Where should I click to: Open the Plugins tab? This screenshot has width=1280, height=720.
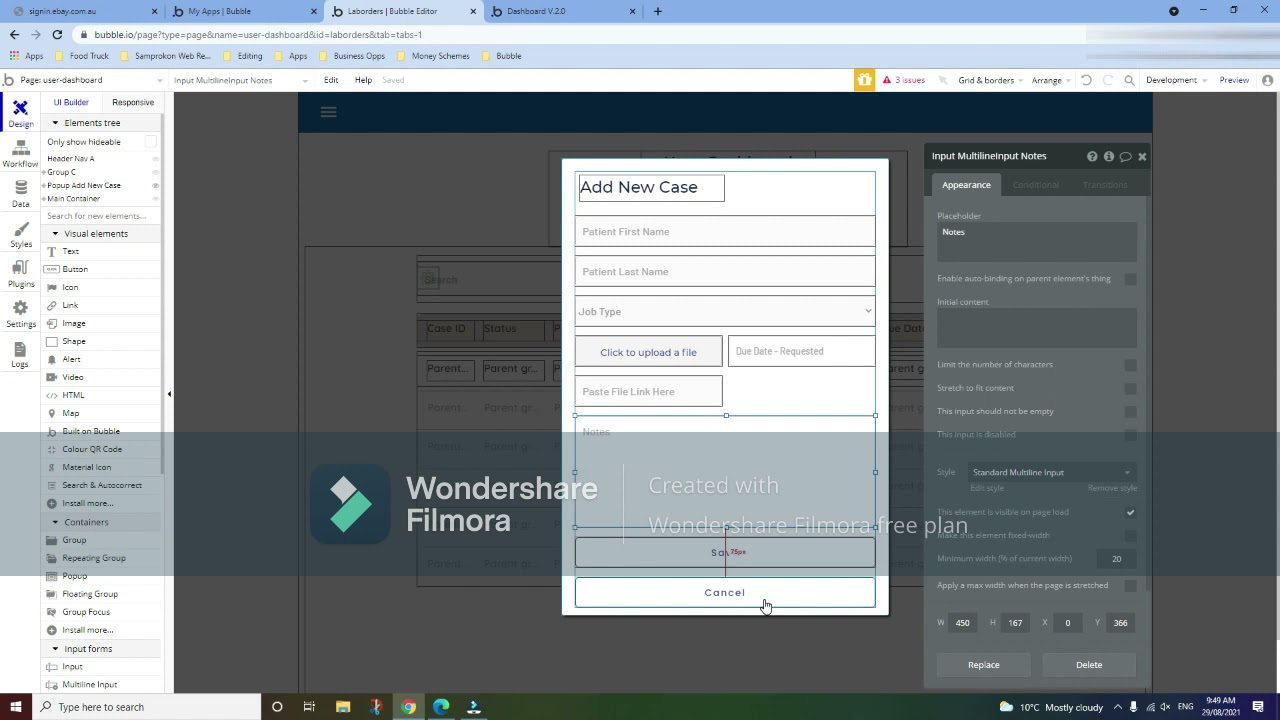coord(20,274)
